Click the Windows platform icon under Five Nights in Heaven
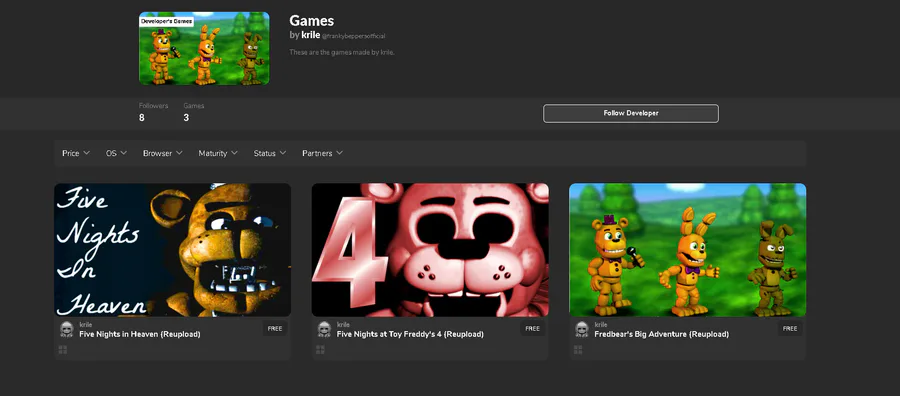Image resolution: width=900 pixels, height=396 pixels. [x=63, y=350]
